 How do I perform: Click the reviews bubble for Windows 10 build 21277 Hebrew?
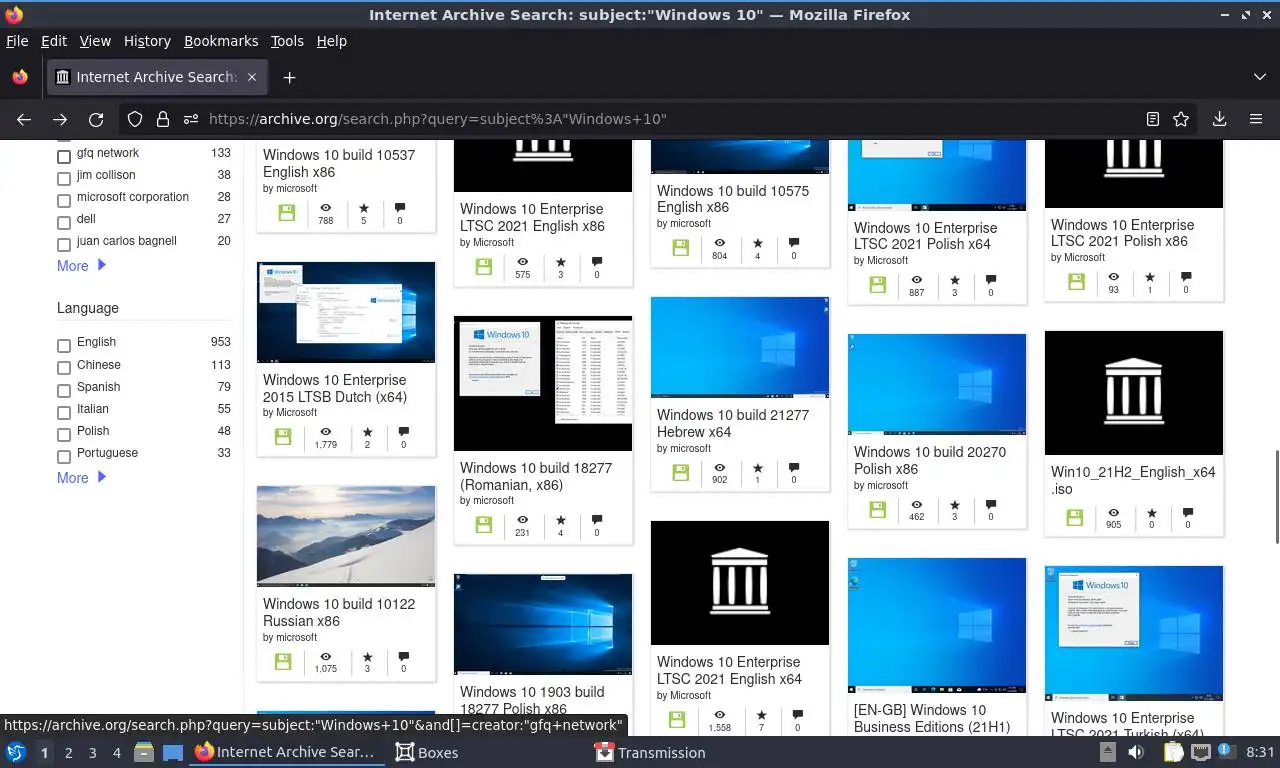pos(794,467)
